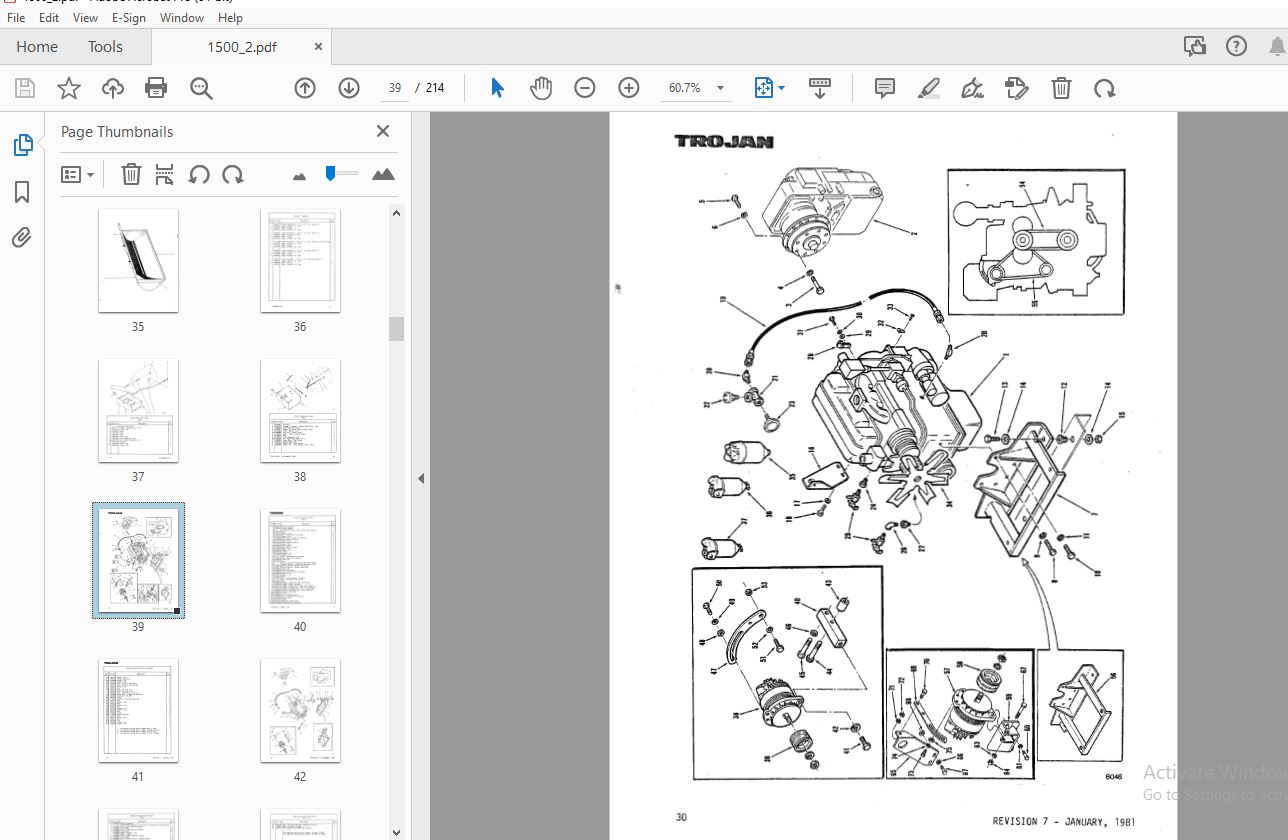This screenshot has height=840, width=1288.
Task: Open the File menu
Action: coord(17,18)
